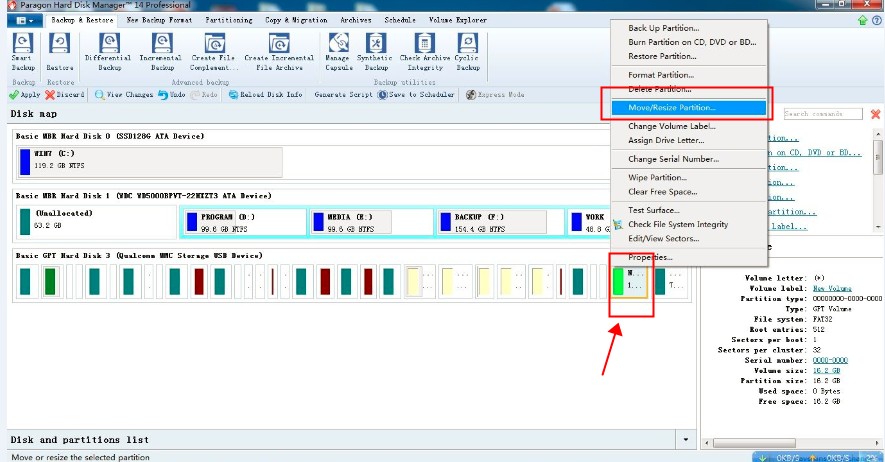Select the Unallocated 63.2 GB block
Image resolution: width=885 pixels, height=462 pixels.
pos(97,221)
